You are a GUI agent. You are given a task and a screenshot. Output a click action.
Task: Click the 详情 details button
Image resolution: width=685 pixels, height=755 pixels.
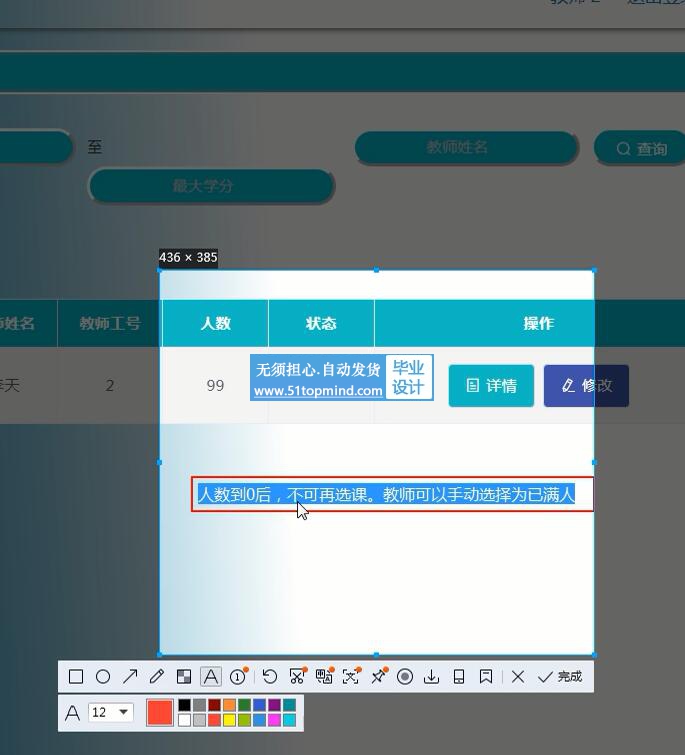491,386
